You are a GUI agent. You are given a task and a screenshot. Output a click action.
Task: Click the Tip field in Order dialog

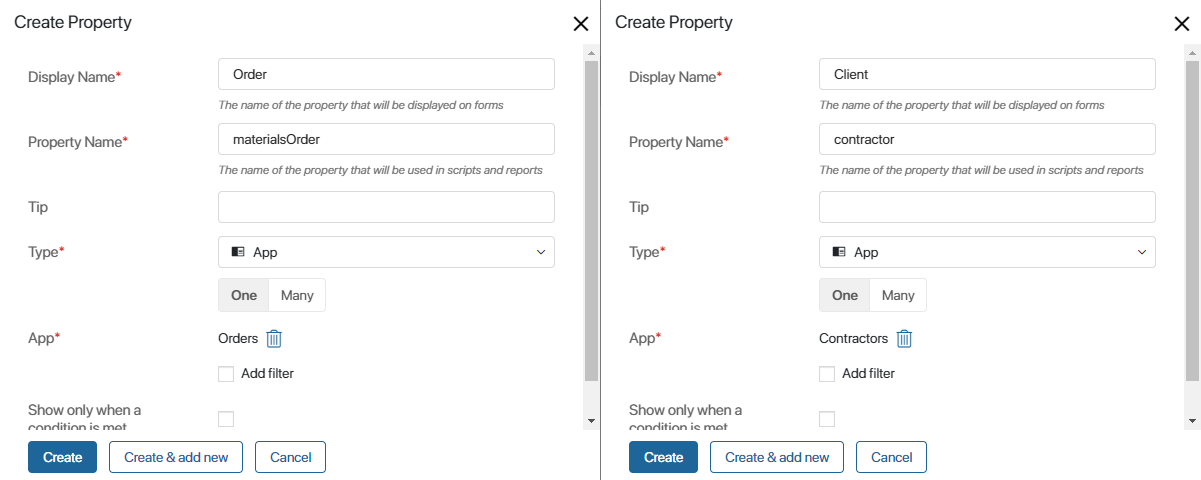tap(386, 207)
